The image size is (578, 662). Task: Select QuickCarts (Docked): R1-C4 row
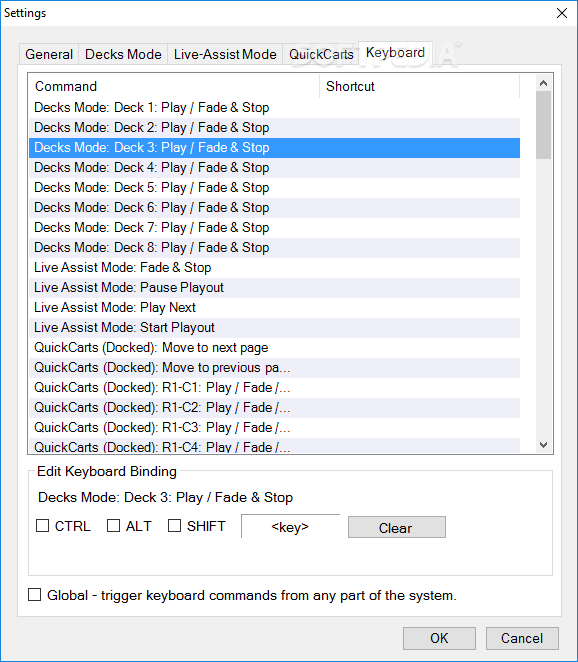tap(274, 446)
